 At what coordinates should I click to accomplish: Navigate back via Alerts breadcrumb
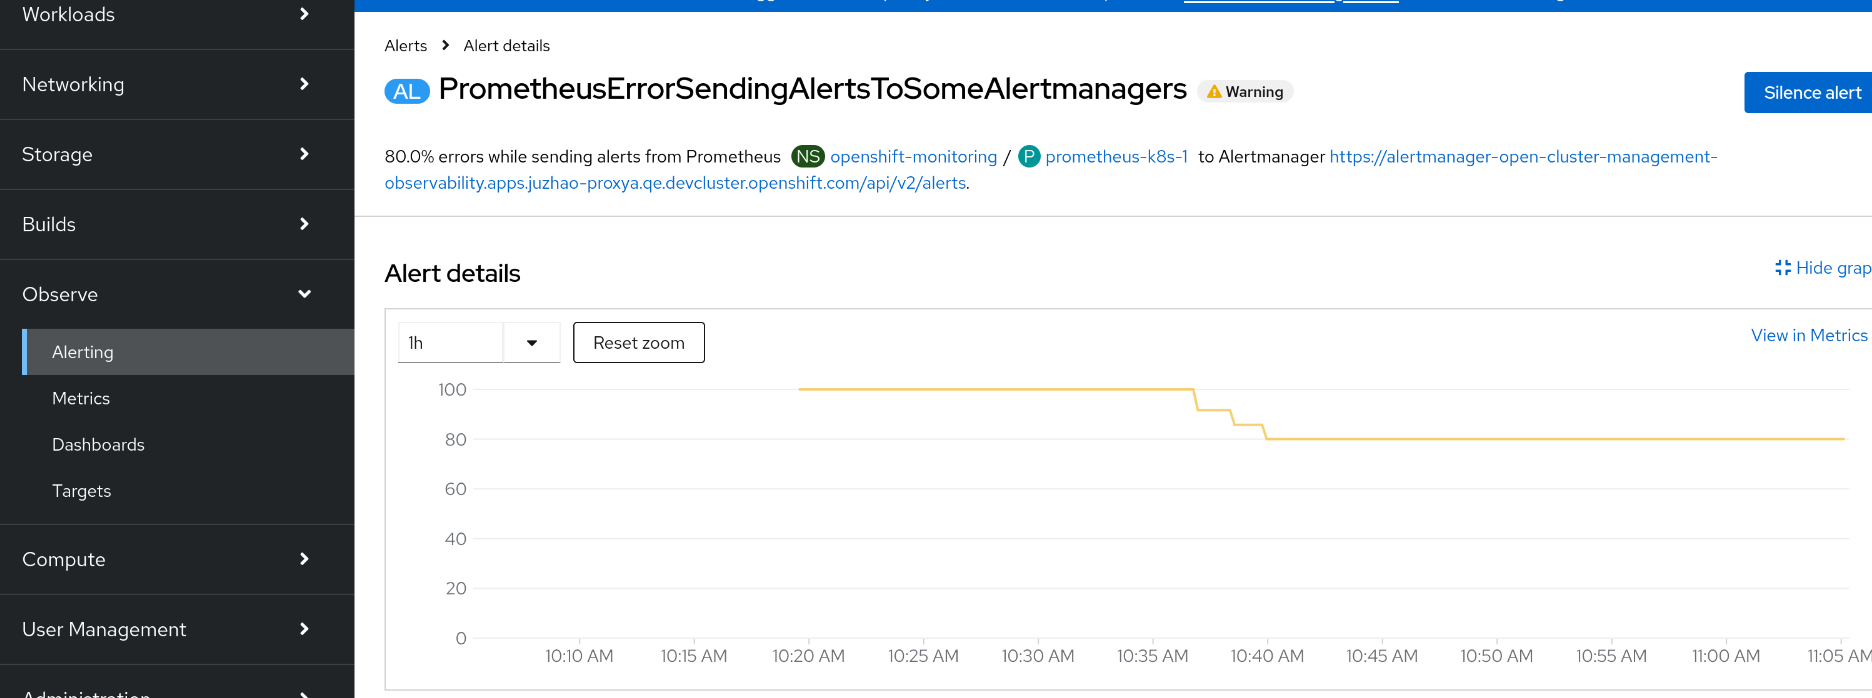click(x=405, y=46)
